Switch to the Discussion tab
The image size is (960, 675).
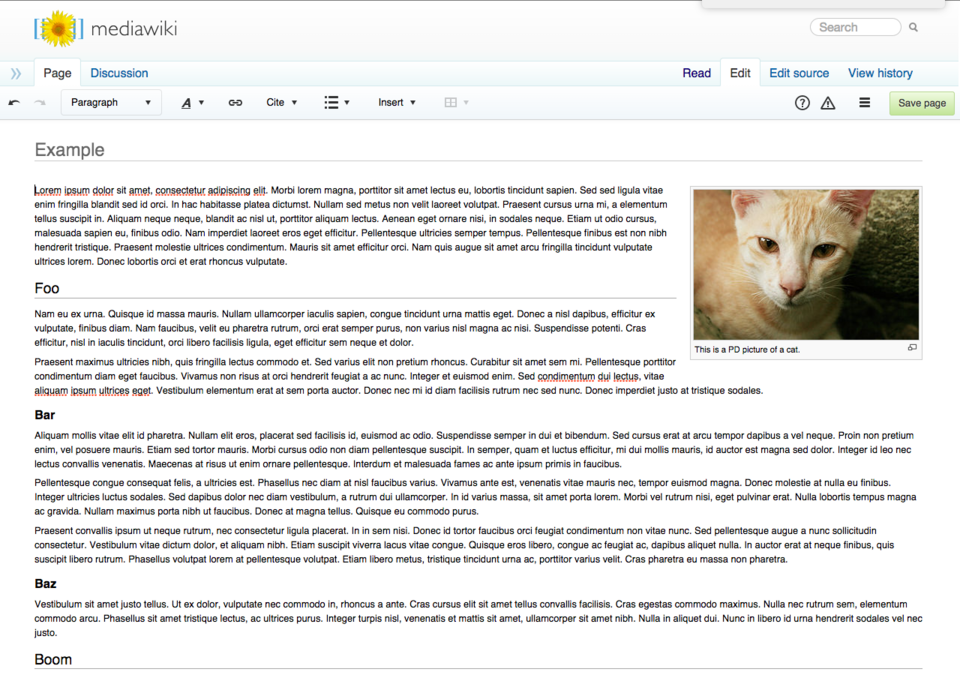pyautogui.click(x=119, y=73)
